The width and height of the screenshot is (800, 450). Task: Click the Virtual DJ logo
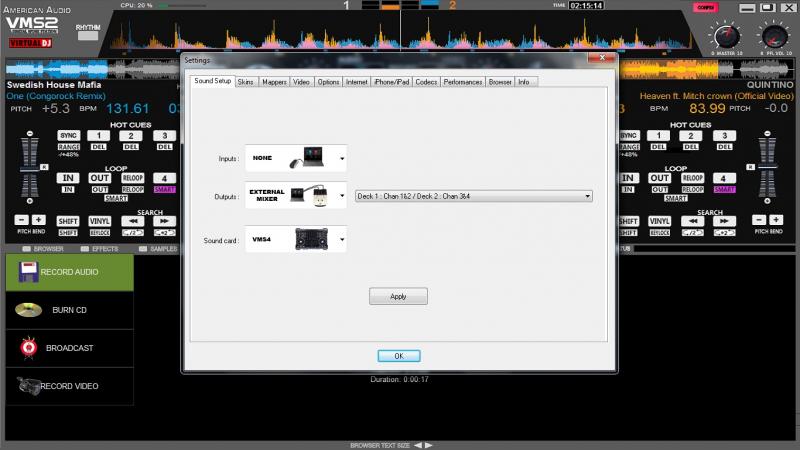(x=31, y=43)
